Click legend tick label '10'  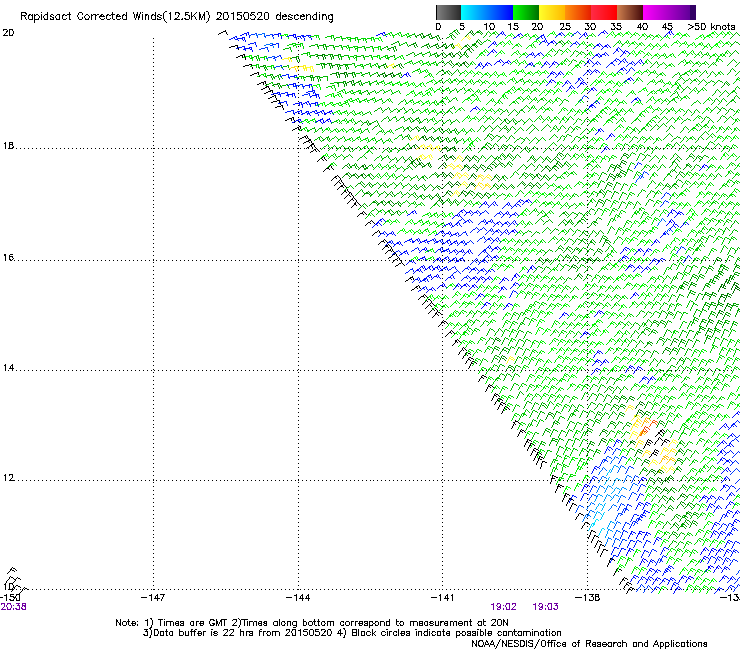(x=489, y=27)
